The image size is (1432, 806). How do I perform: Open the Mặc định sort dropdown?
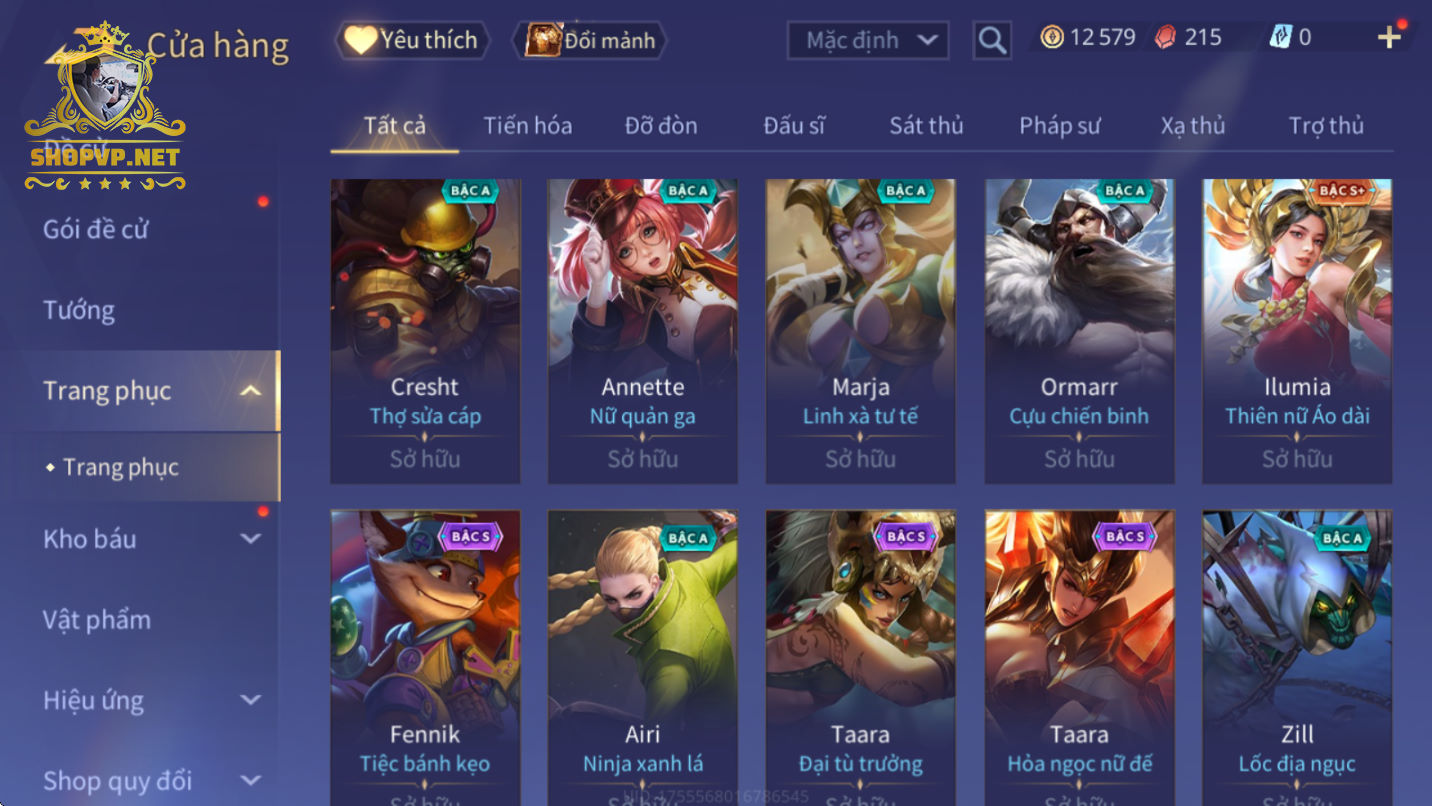click(x=868, y=40)
